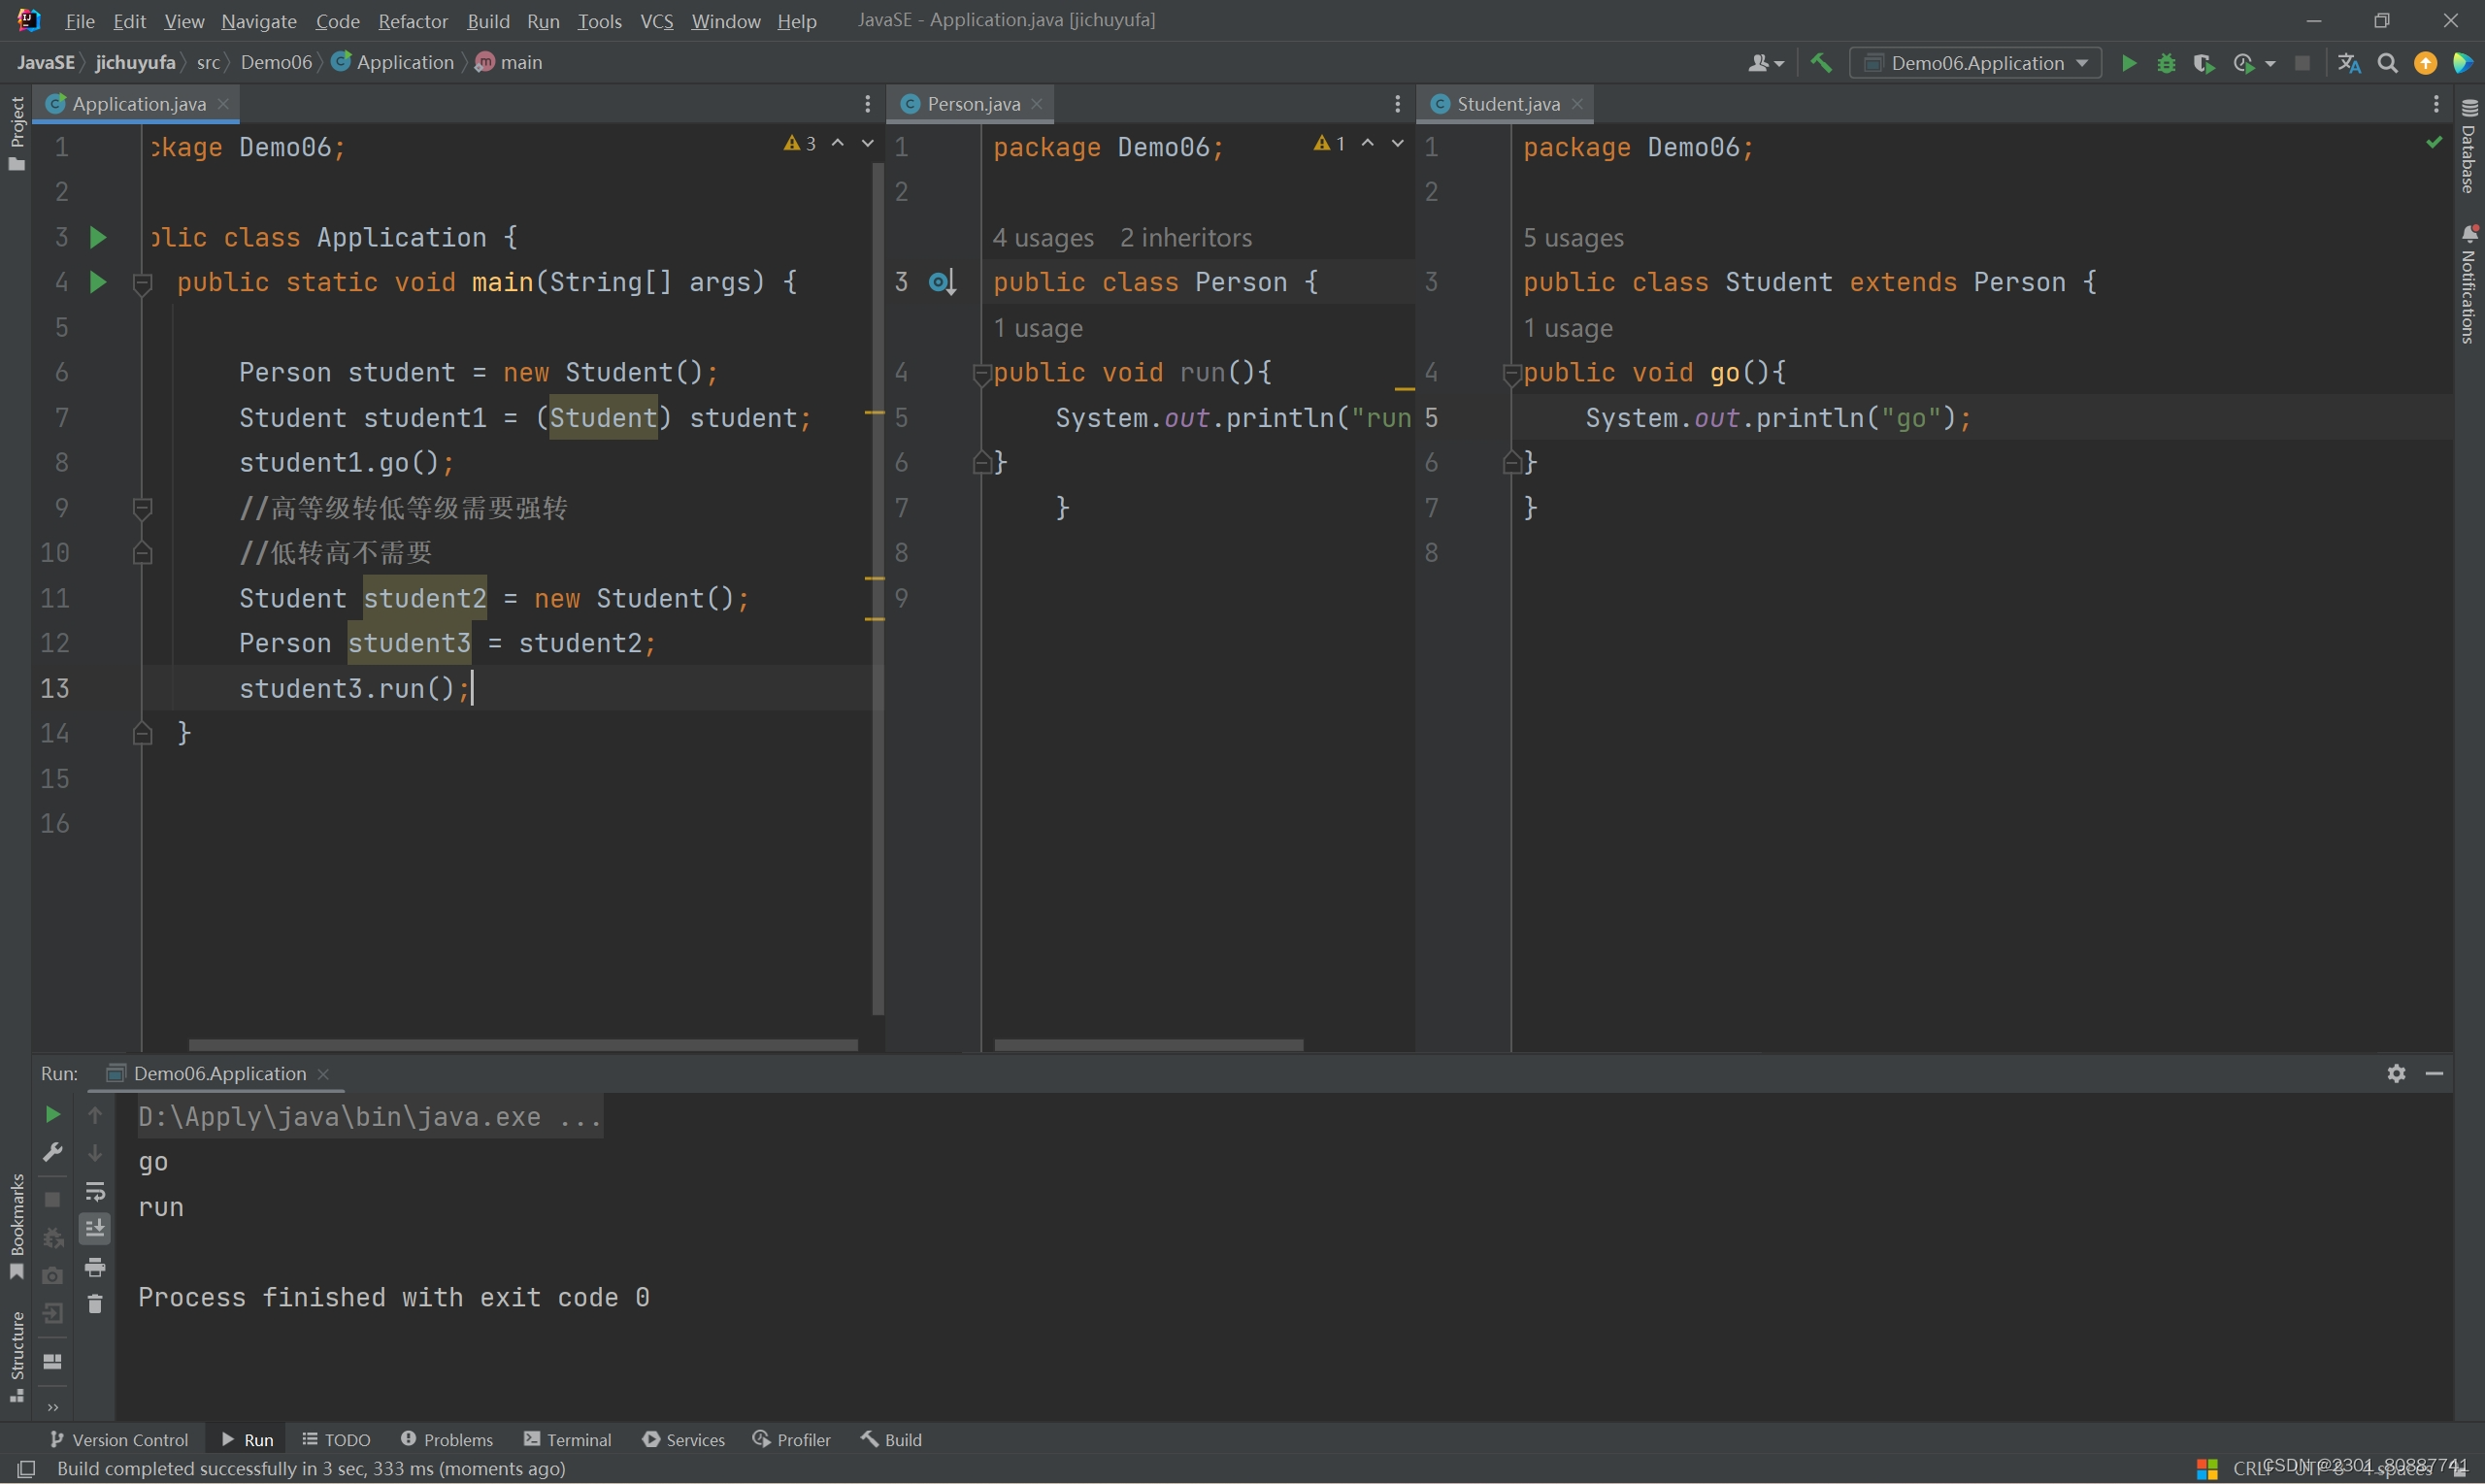Click horizontal scrollbar of Application.java editor

(x=523, y=1045)
